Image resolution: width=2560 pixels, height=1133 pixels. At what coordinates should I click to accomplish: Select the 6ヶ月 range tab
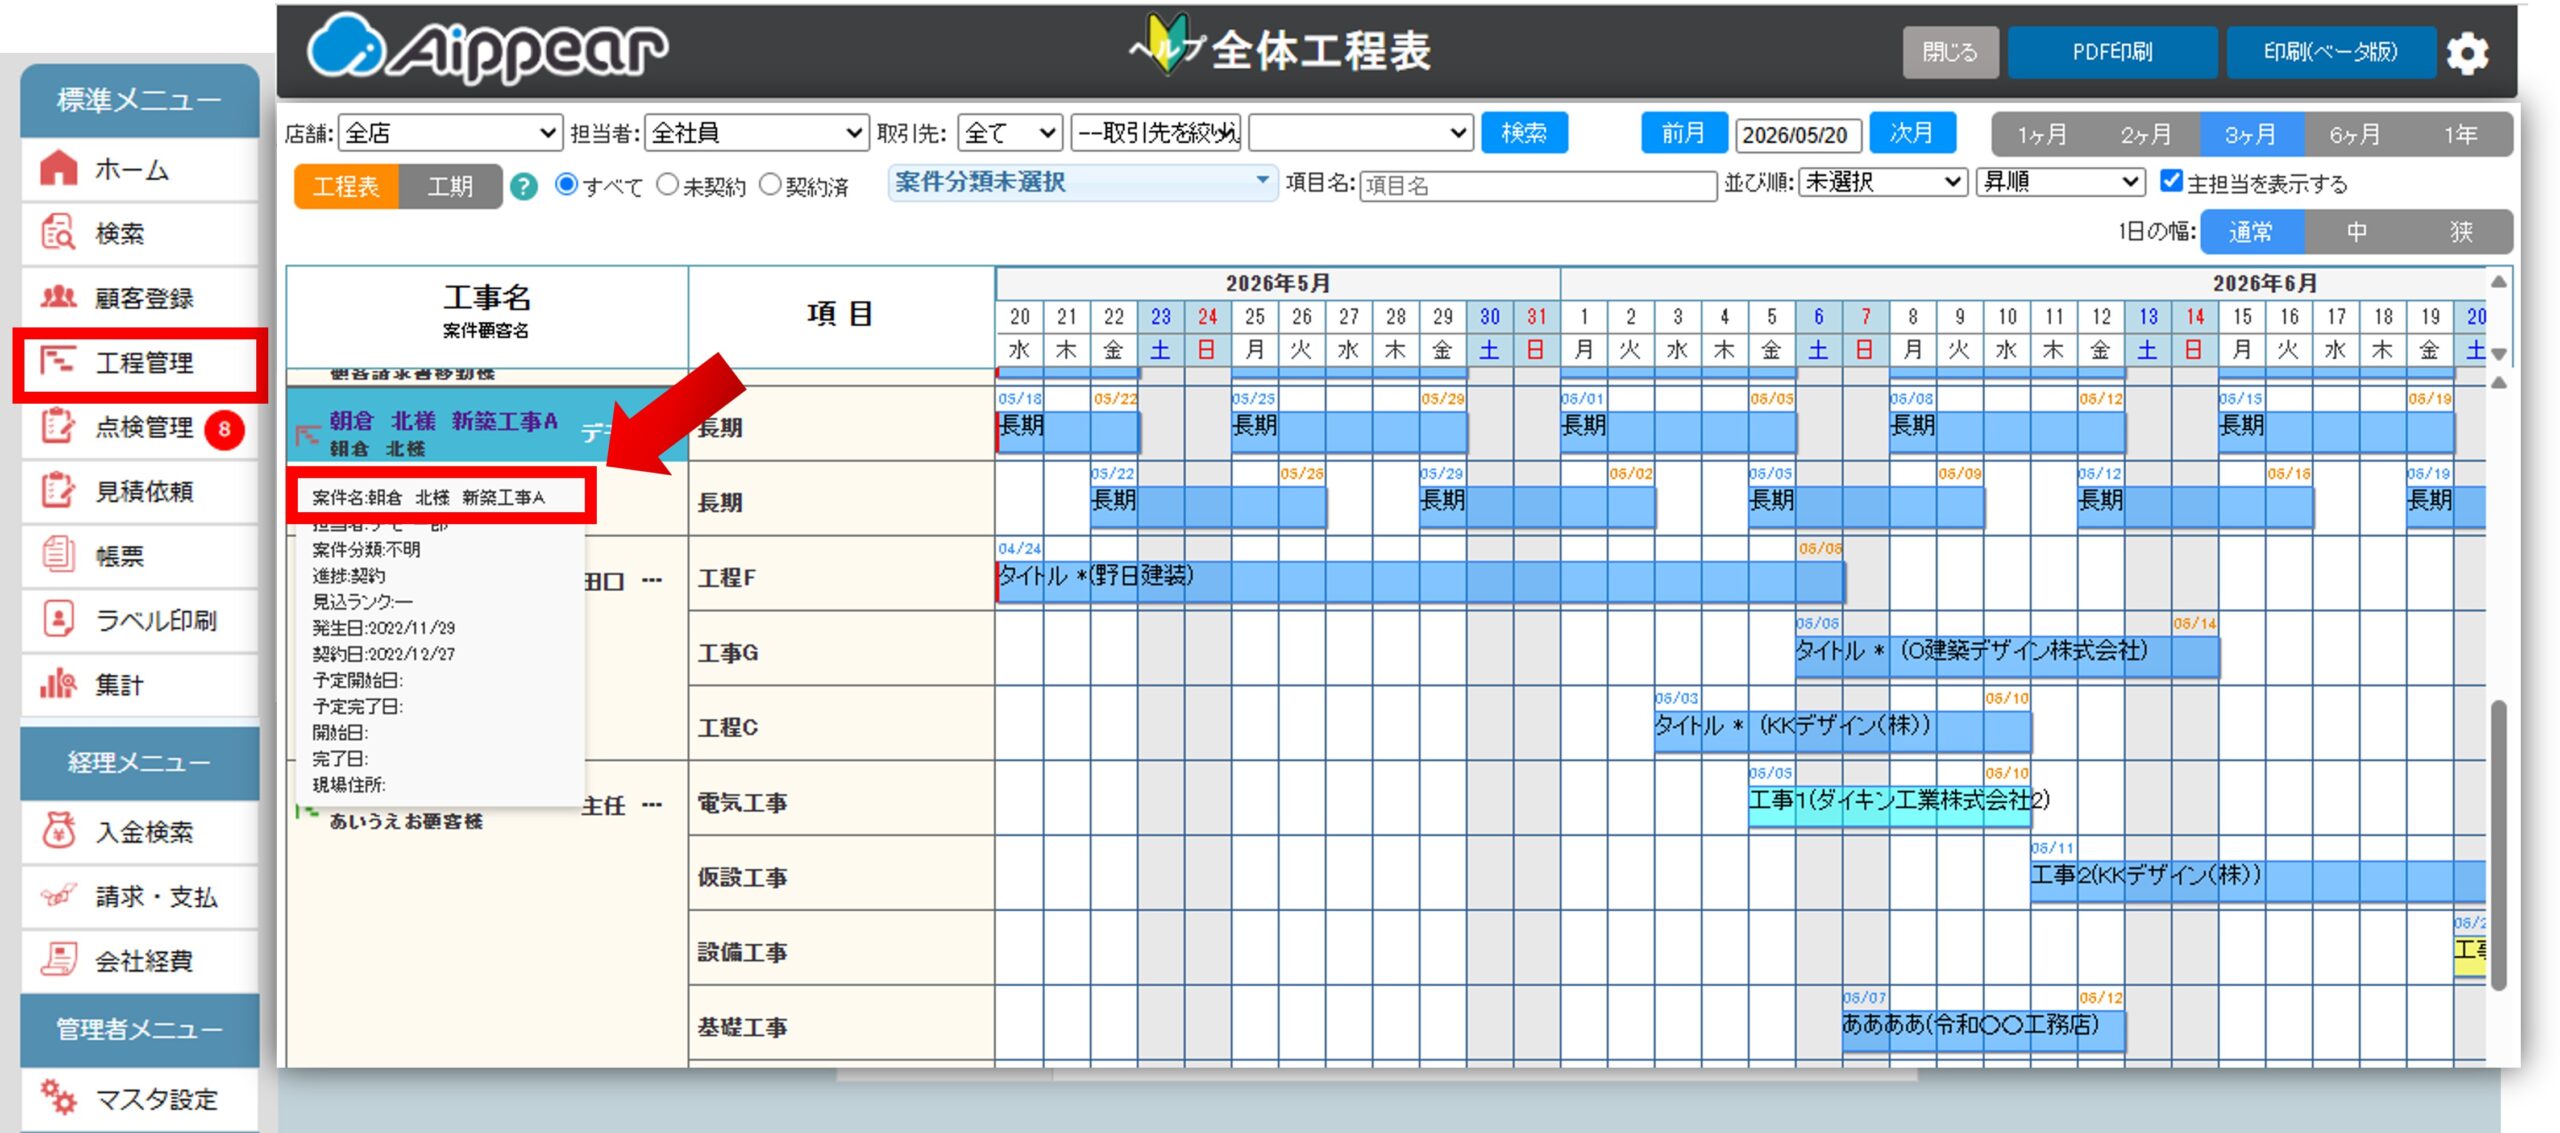(2356, 134)
